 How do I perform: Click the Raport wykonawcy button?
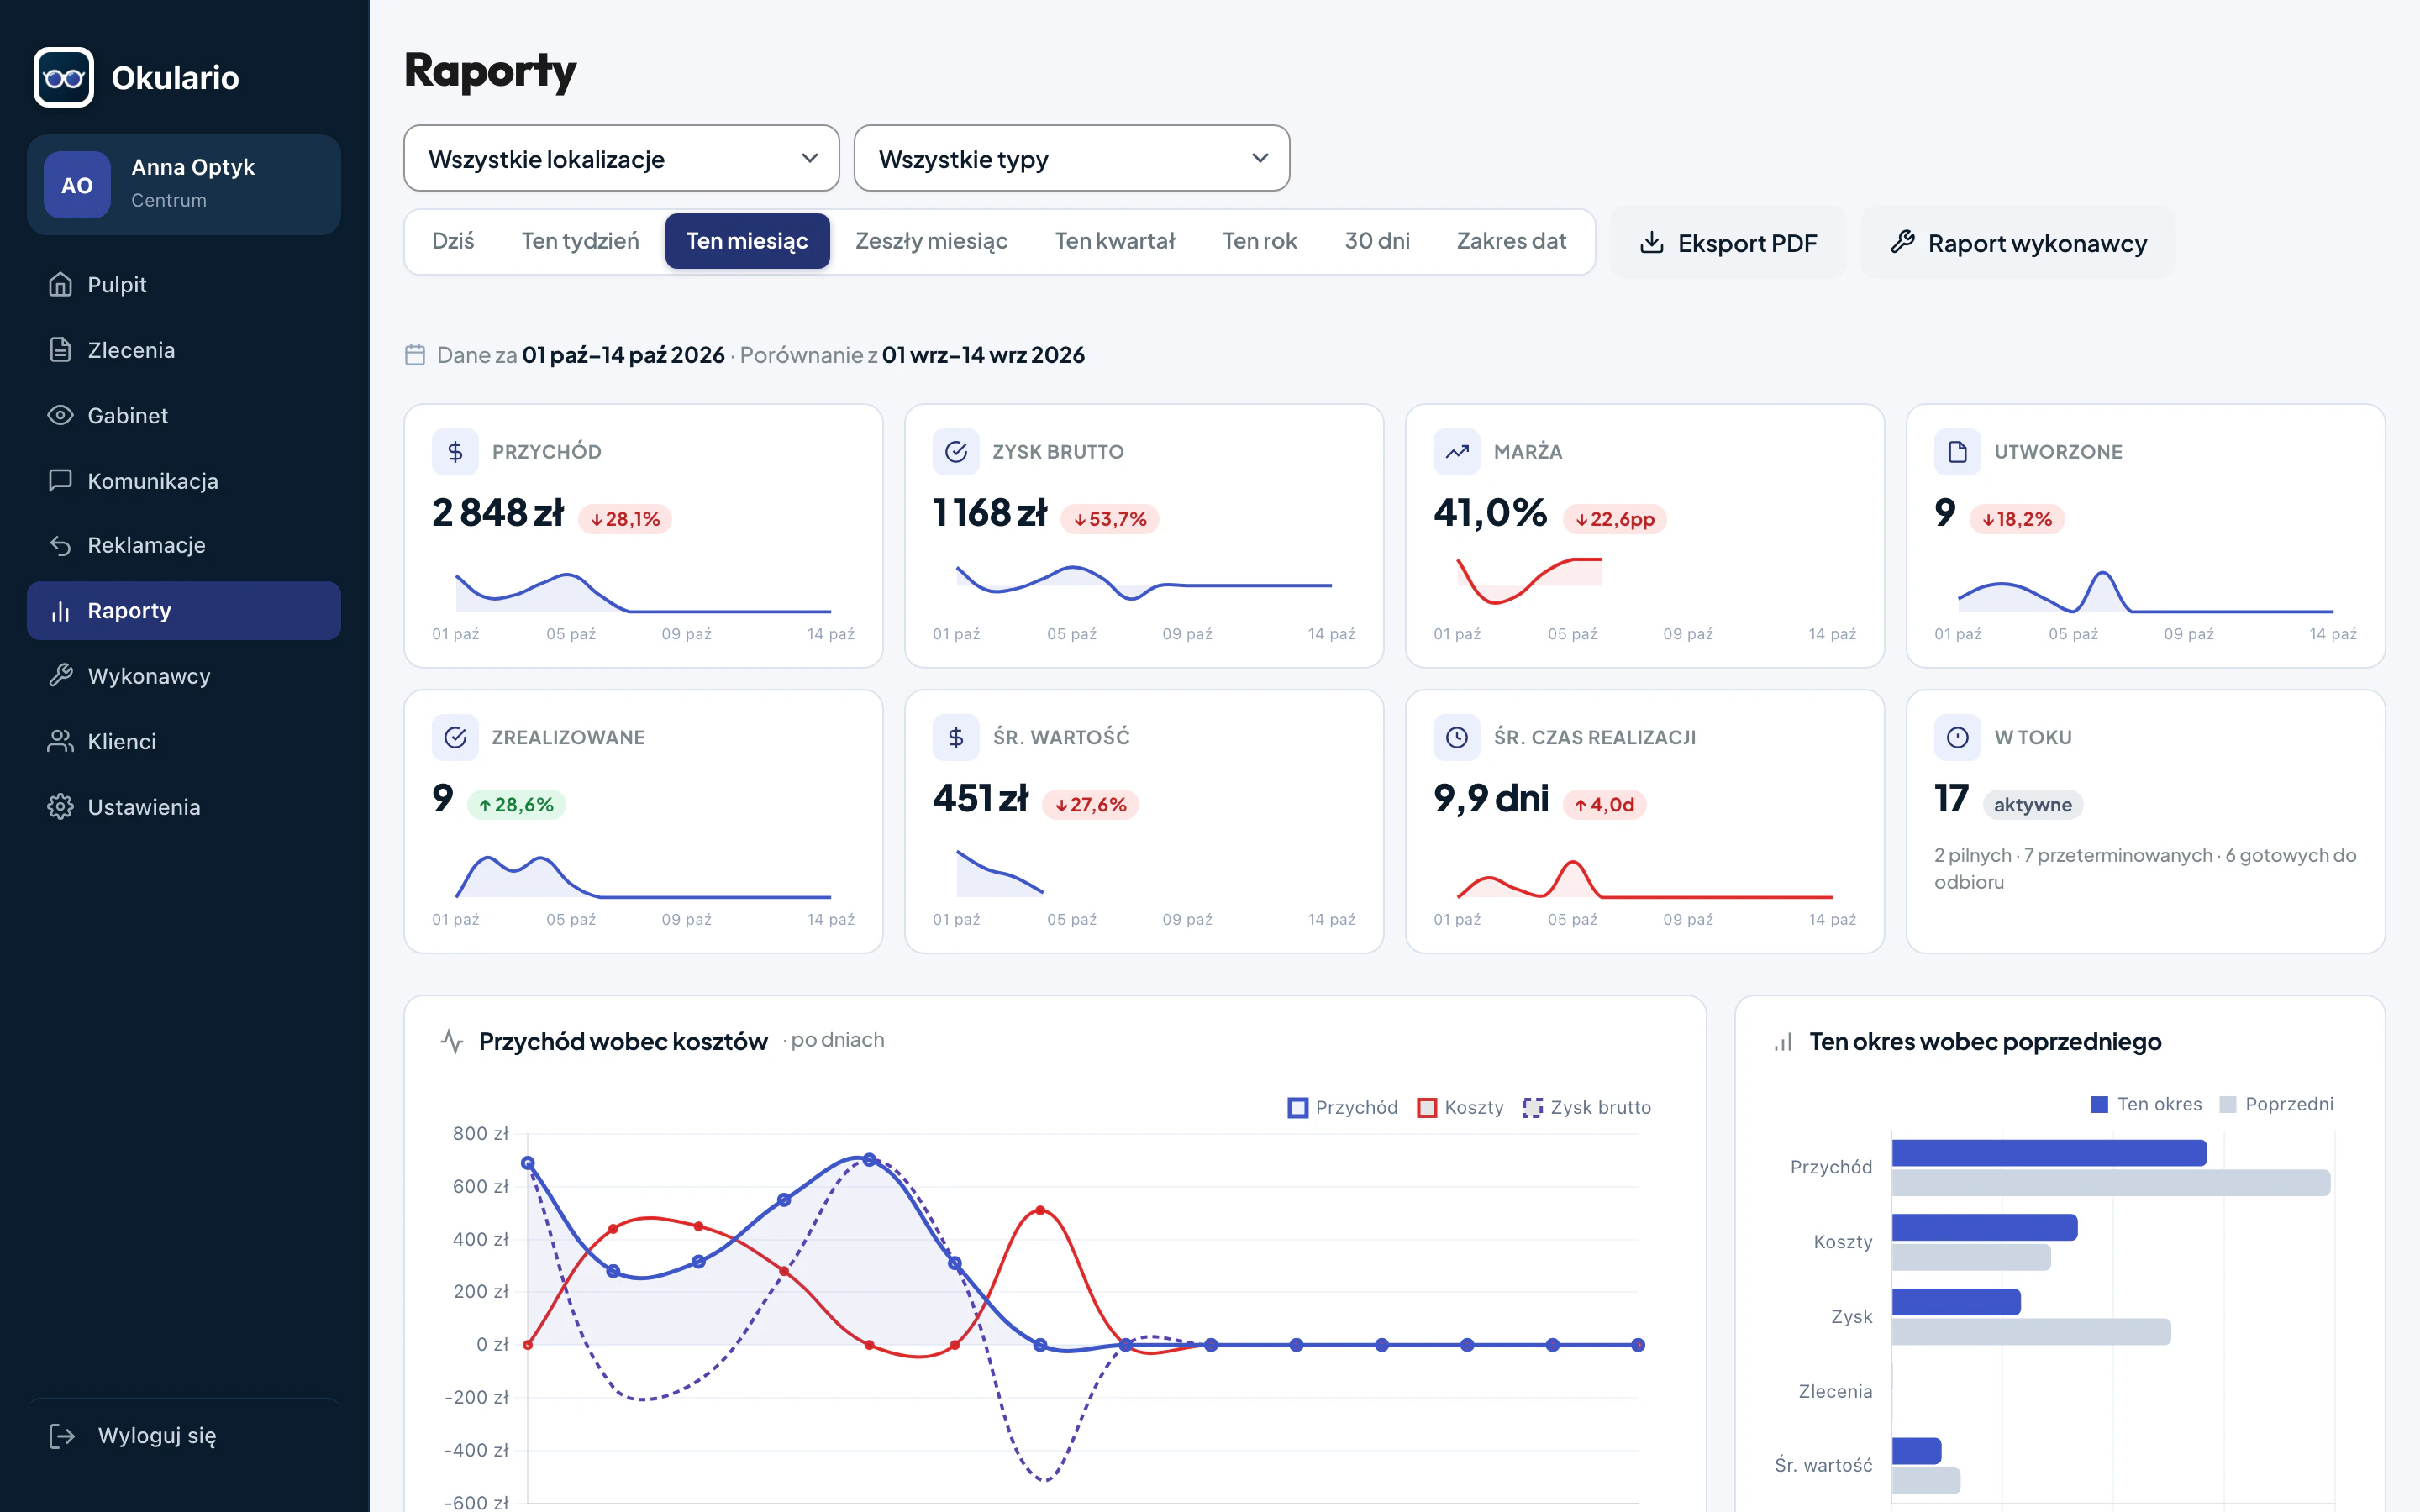coord(2018,243)
